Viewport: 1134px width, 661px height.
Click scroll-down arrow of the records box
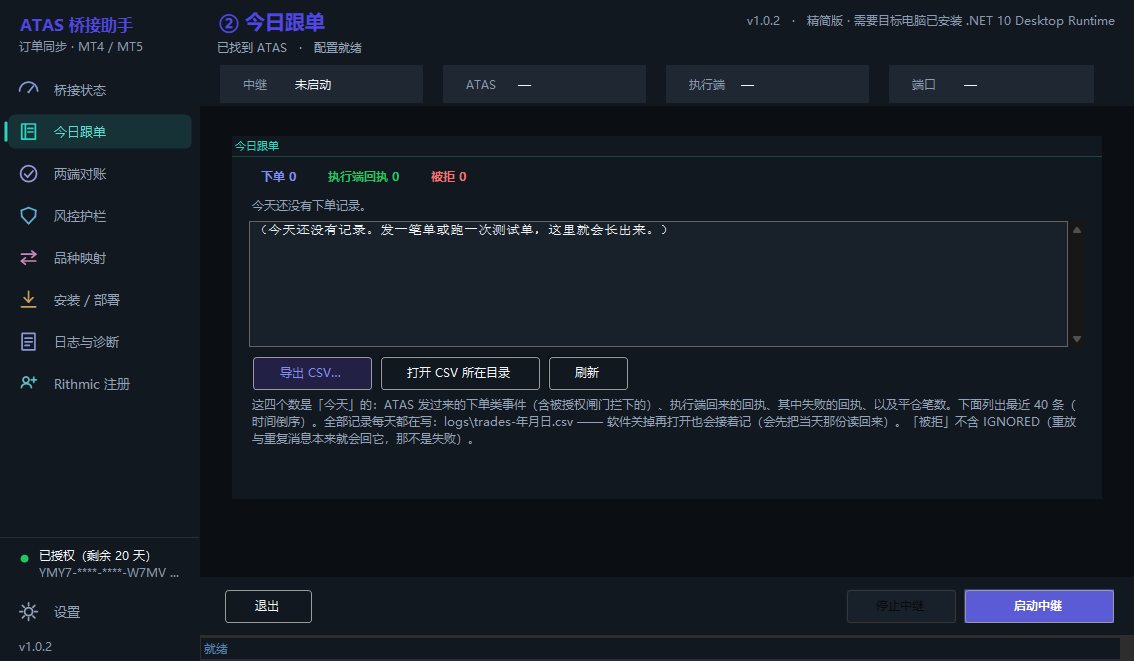[1077, 338]
